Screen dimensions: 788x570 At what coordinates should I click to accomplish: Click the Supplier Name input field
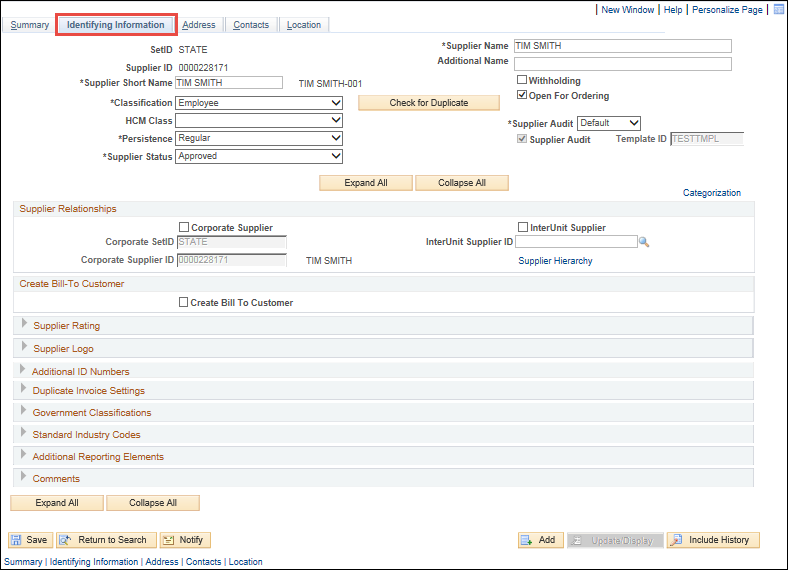click(623, 46)
